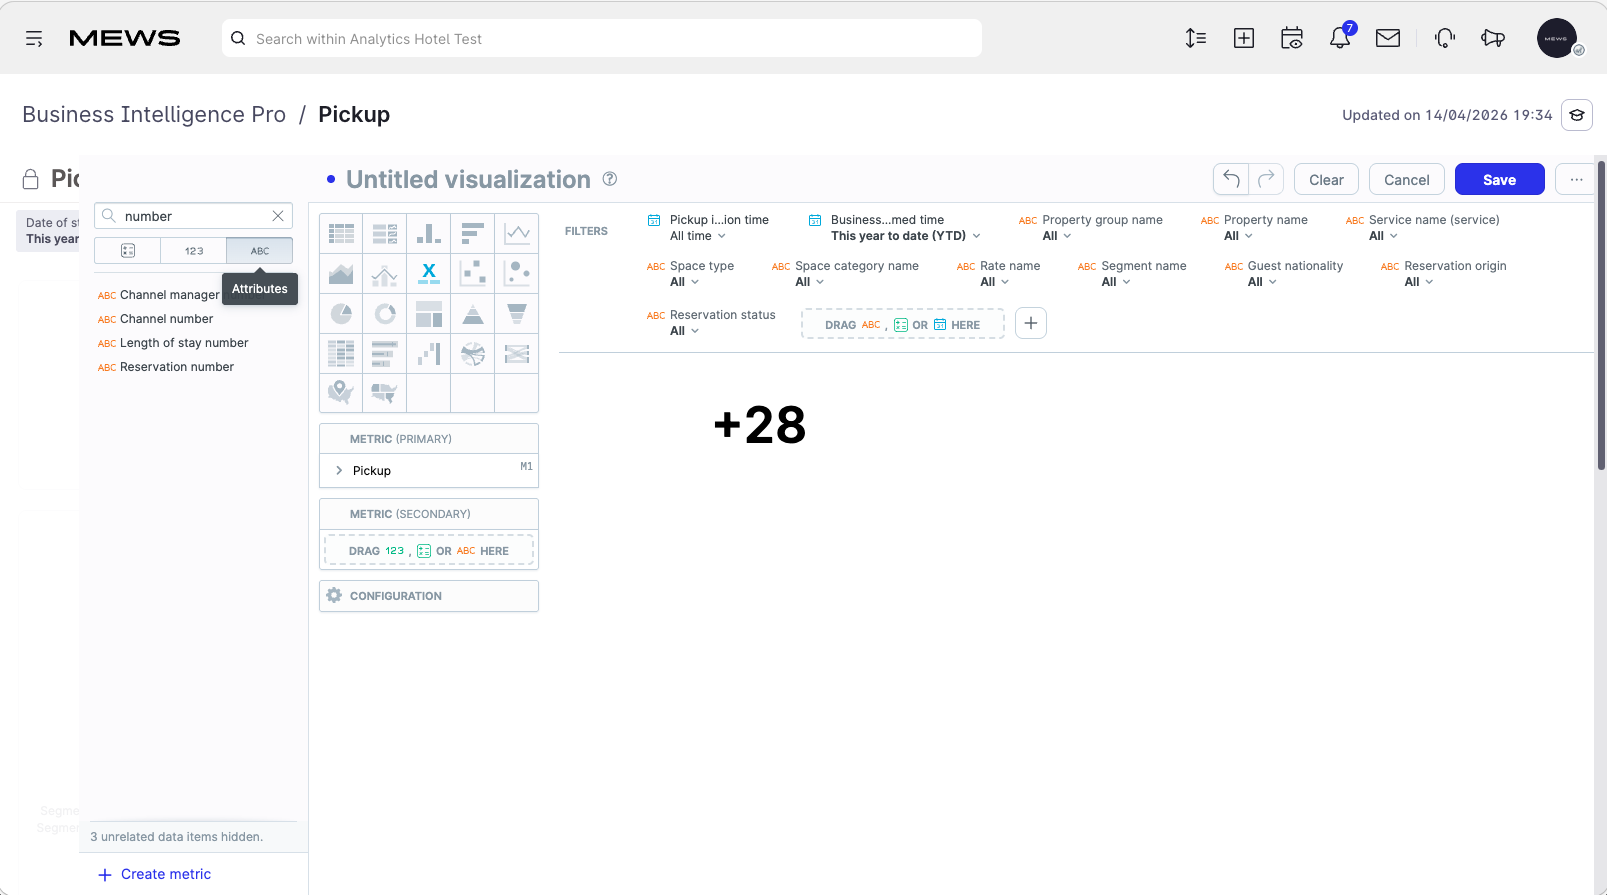Select the Table visualization type

(x=341, y=234)
